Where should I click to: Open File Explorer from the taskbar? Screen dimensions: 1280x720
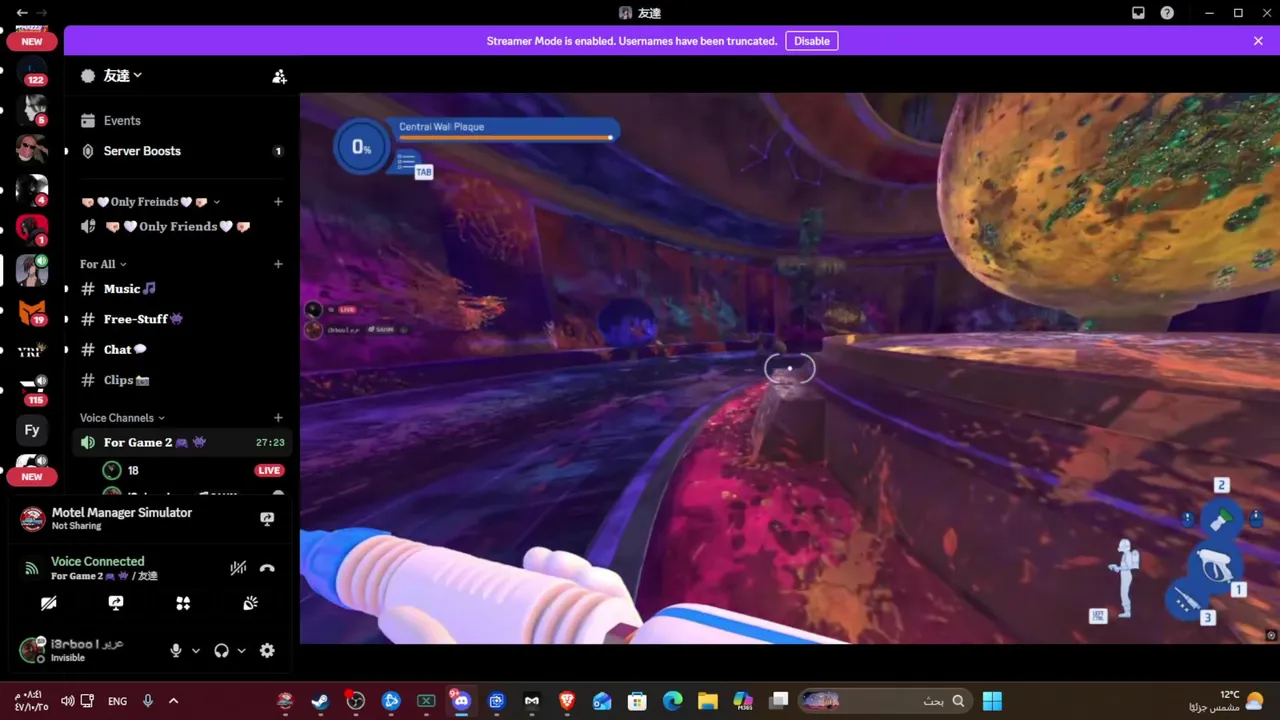(708, 701)
